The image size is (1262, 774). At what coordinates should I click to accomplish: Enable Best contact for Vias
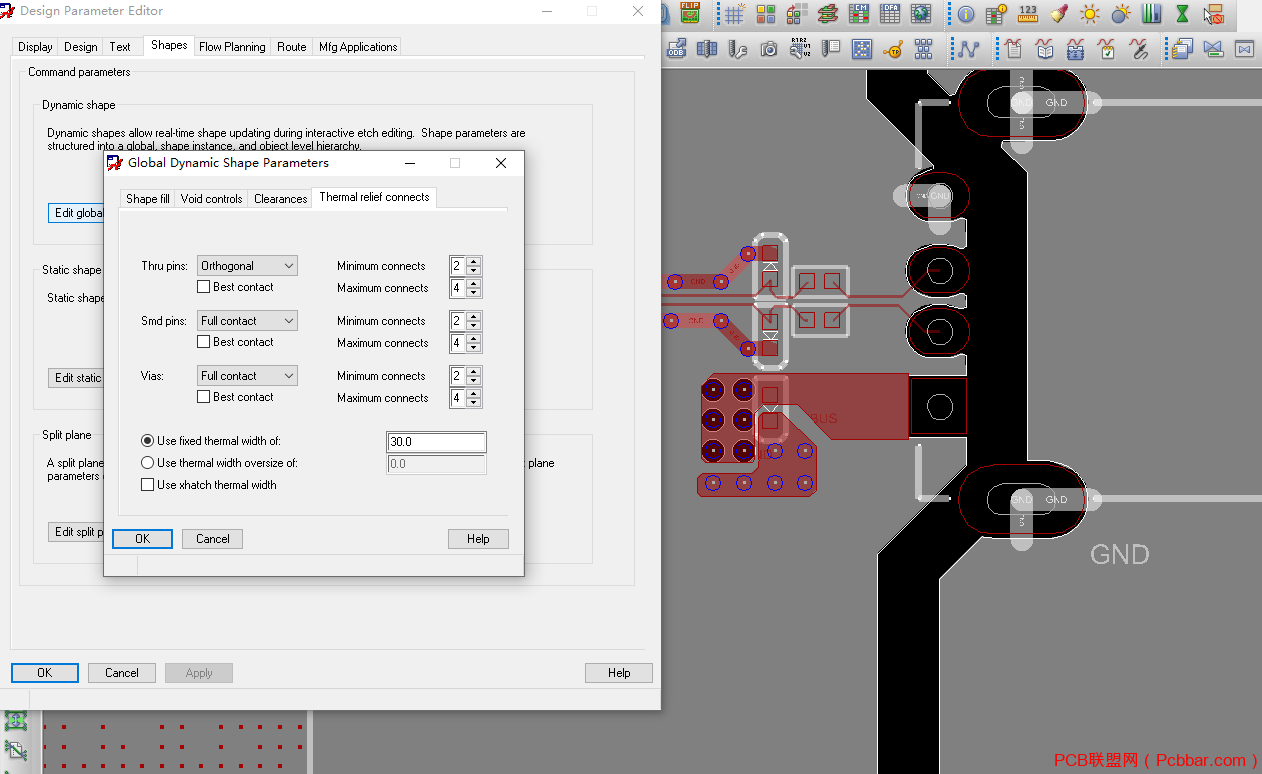(x=204, y=397)
